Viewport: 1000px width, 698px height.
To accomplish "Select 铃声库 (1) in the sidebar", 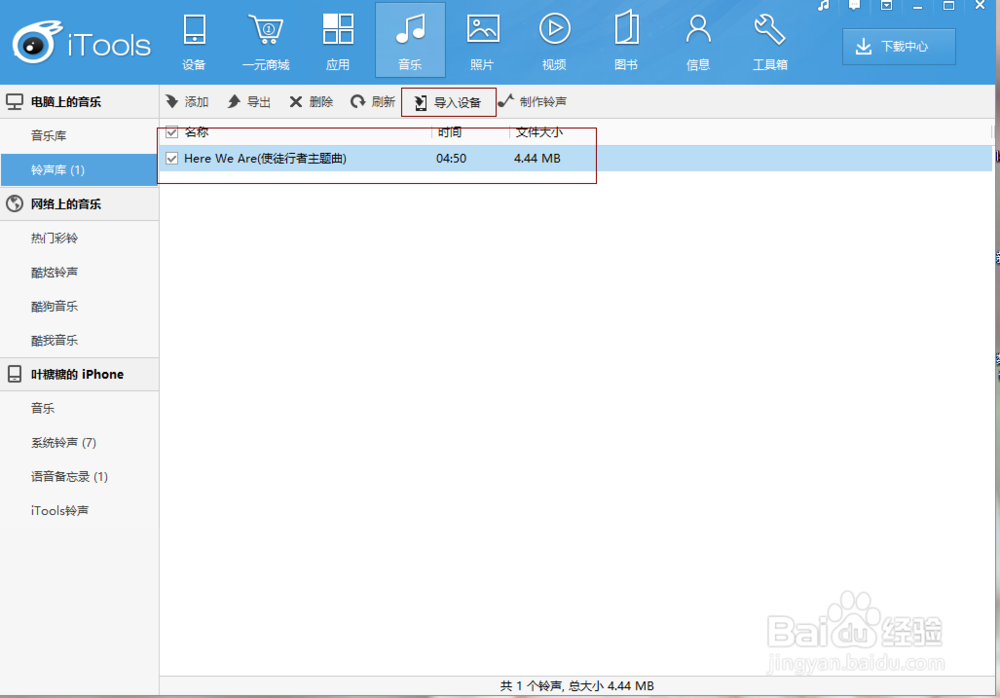I will (79, 170).
